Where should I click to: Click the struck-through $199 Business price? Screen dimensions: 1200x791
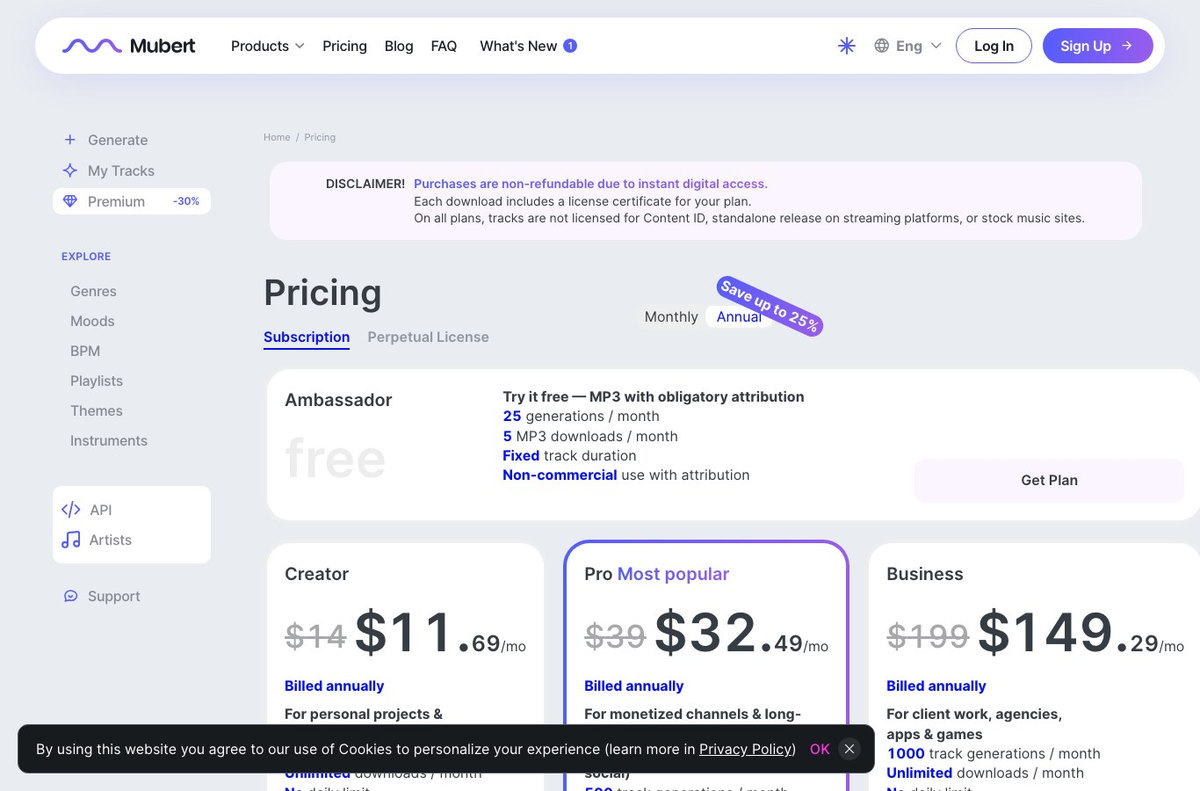pyautogui.click(x=928, y=636)
